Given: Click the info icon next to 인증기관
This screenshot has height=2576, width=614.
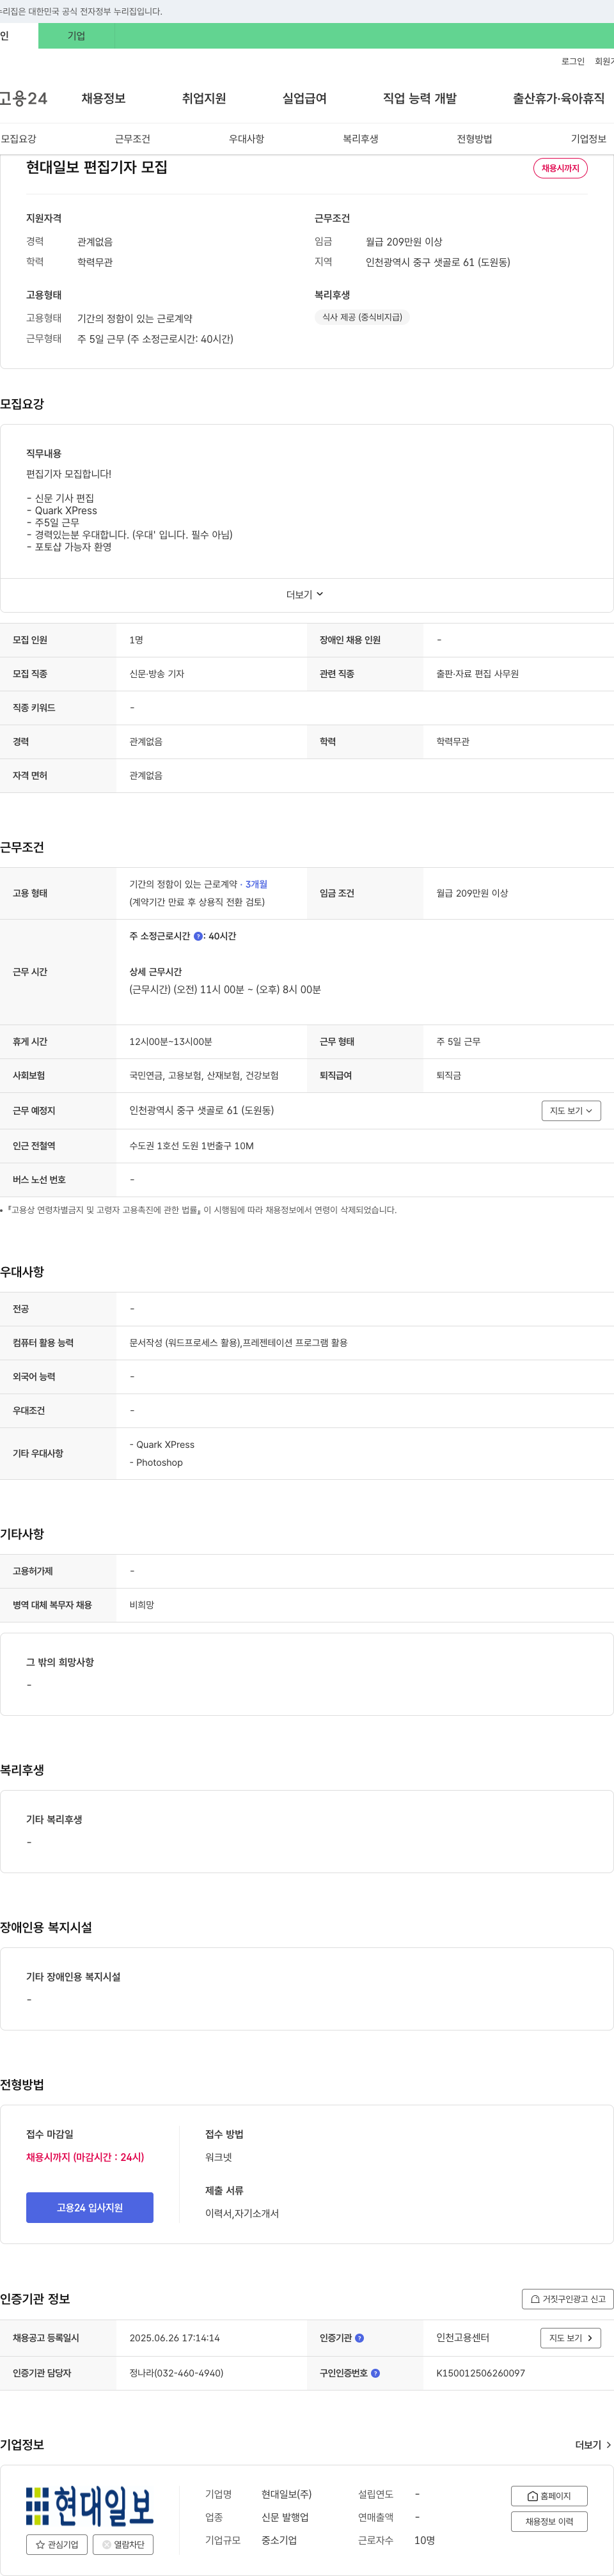Looking at the screenshot, I should click(x=360, y=2338).
